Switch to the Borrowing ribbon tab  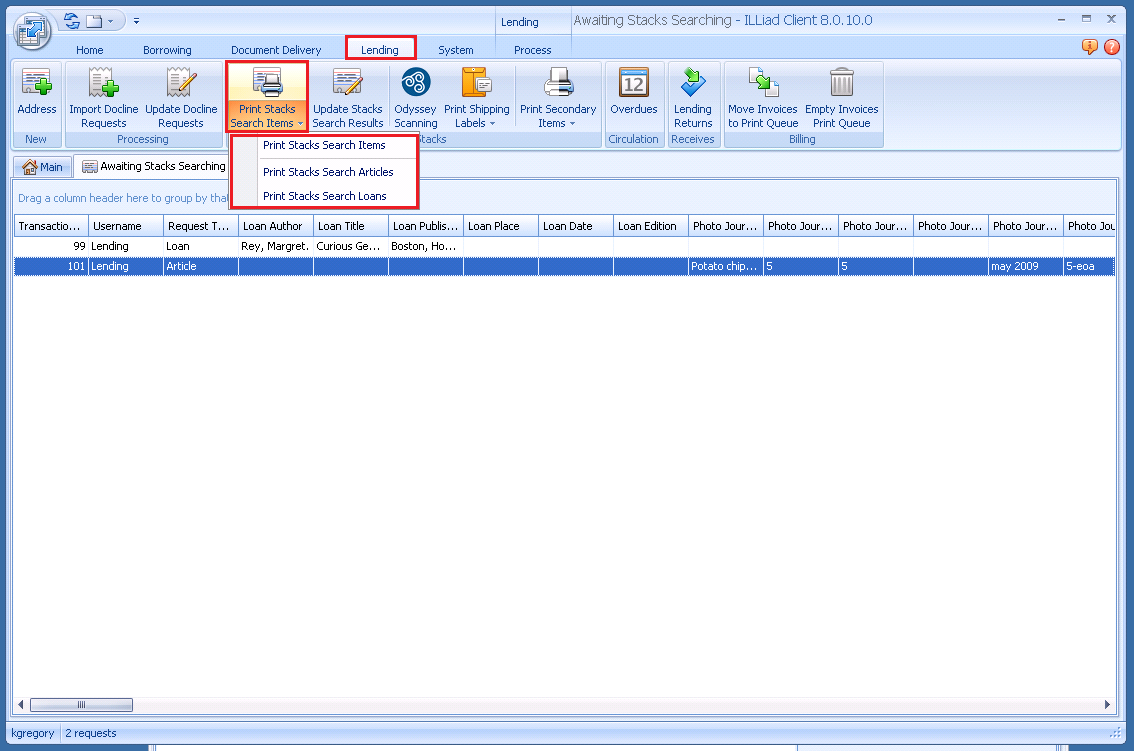(x=167, y=50)
